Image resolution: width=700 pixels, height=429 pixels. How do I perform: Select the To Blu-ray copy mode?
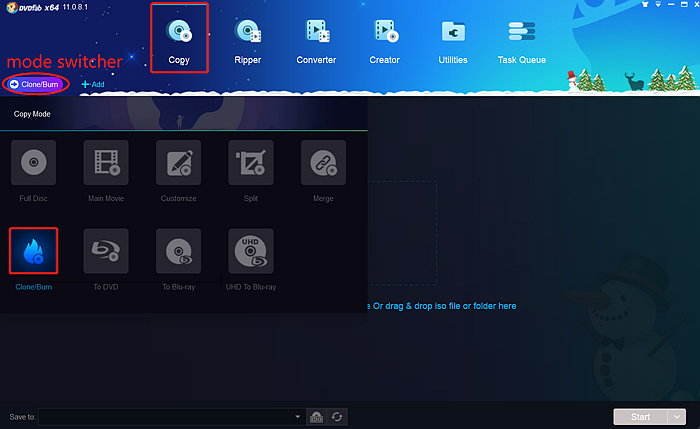(179, 259)
